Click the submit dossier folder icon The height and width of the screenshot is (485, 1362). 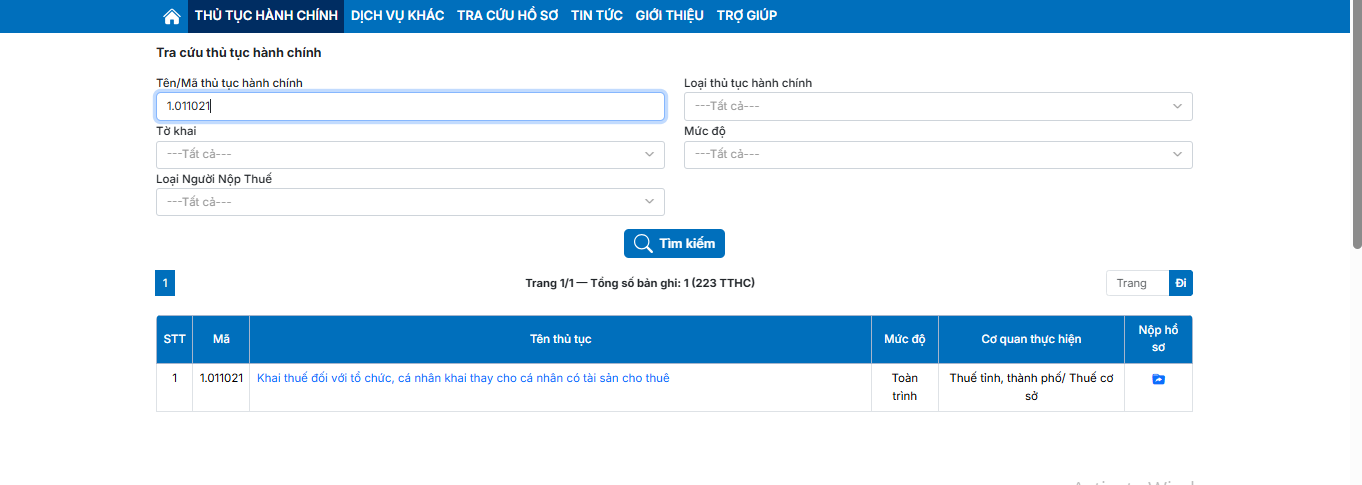(x=1158, y=379)
